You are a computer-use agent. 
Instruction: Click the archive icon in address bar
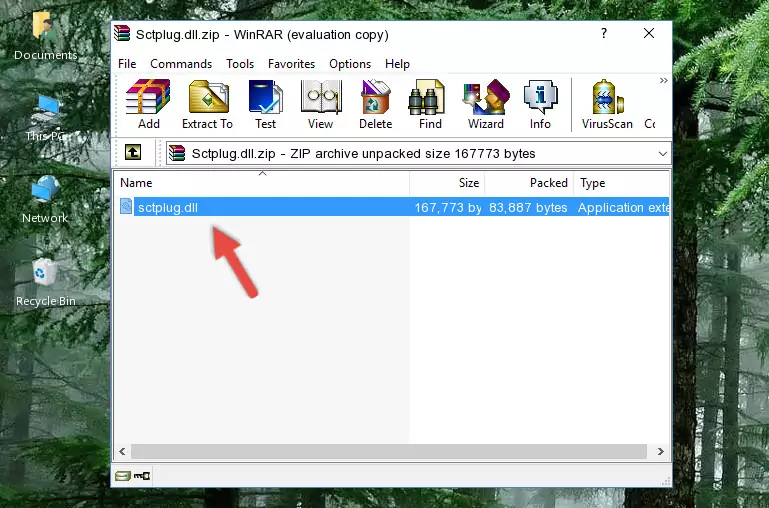tap(177, 153)
